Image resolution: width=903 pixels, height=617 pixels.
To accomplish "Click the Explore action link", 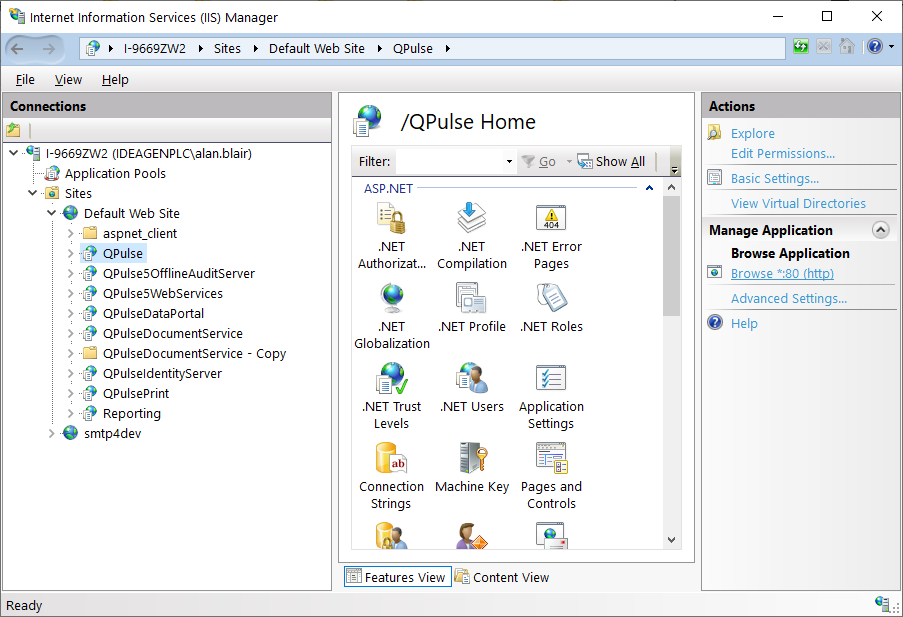I will coord(753,133).
